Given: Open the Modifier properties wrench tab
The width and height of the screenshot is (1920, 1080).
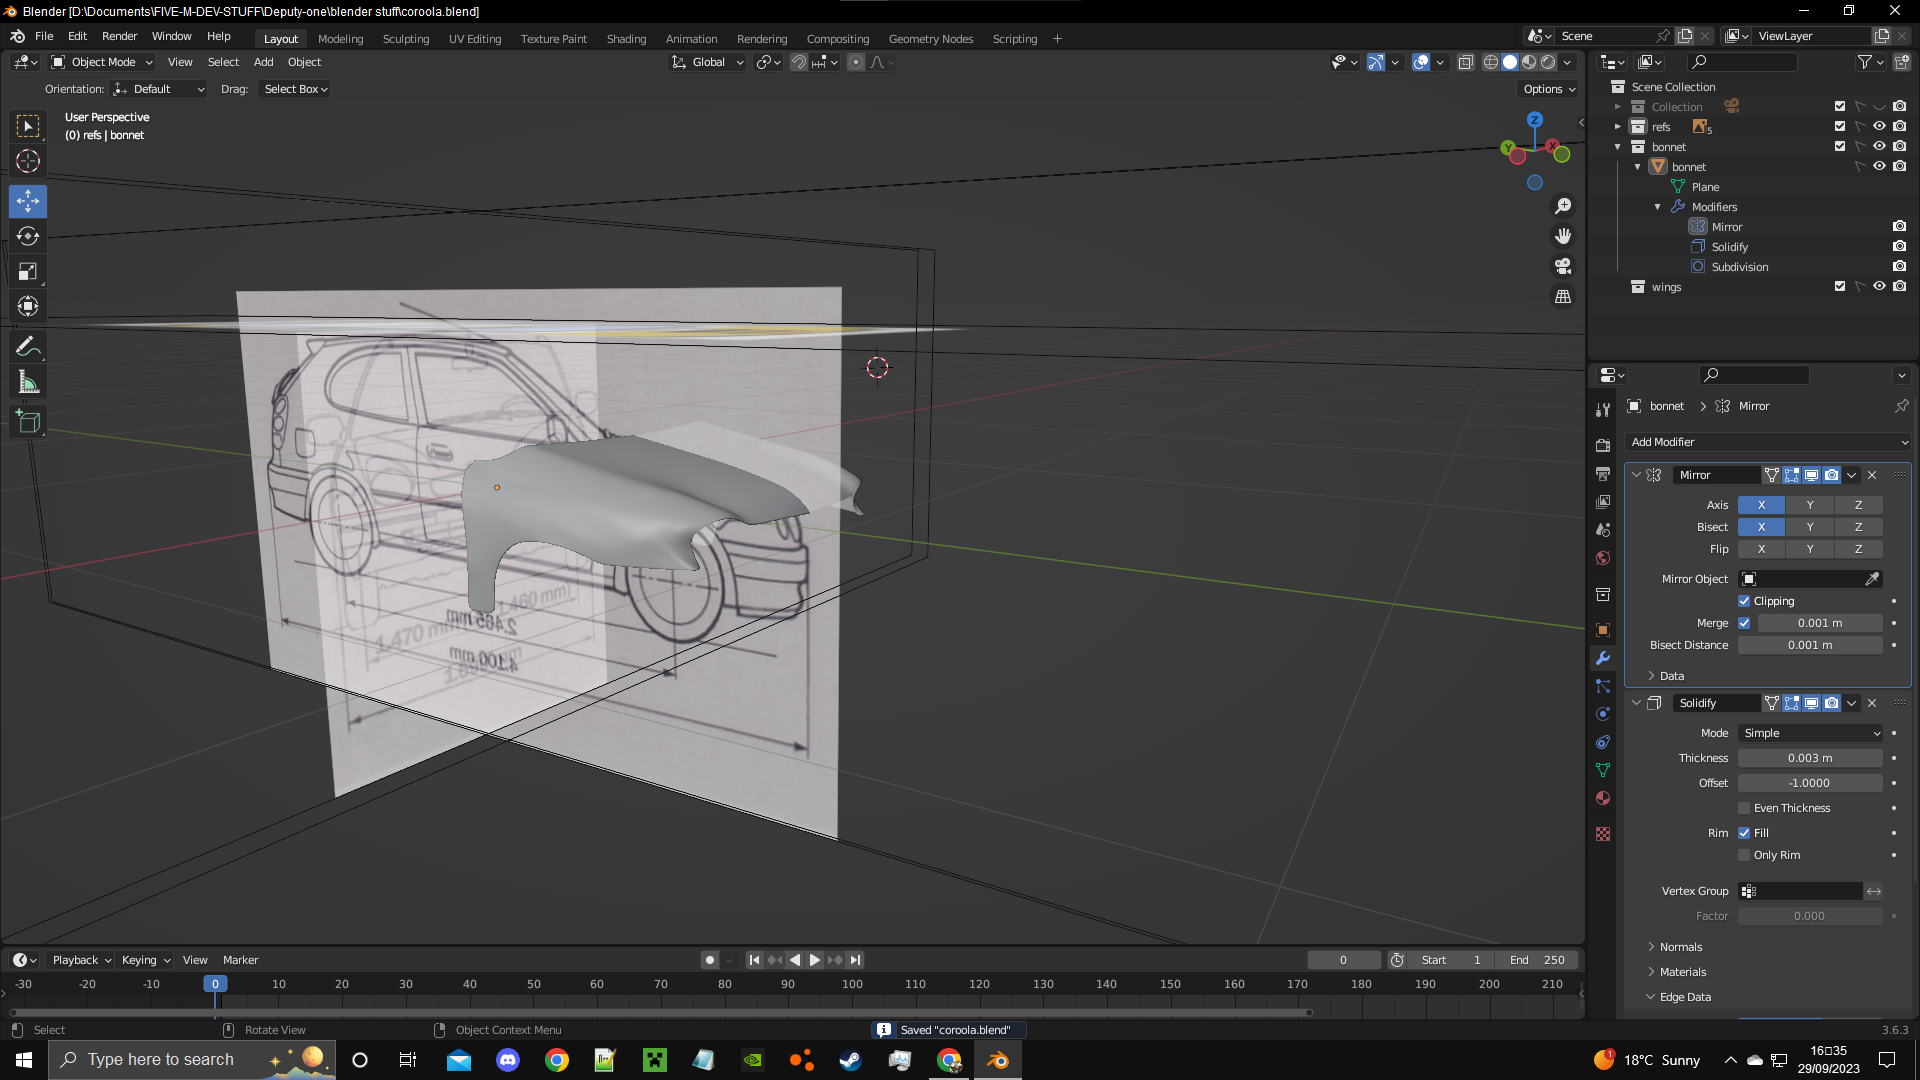Looking at the screenshot, I should [1603, 658].
